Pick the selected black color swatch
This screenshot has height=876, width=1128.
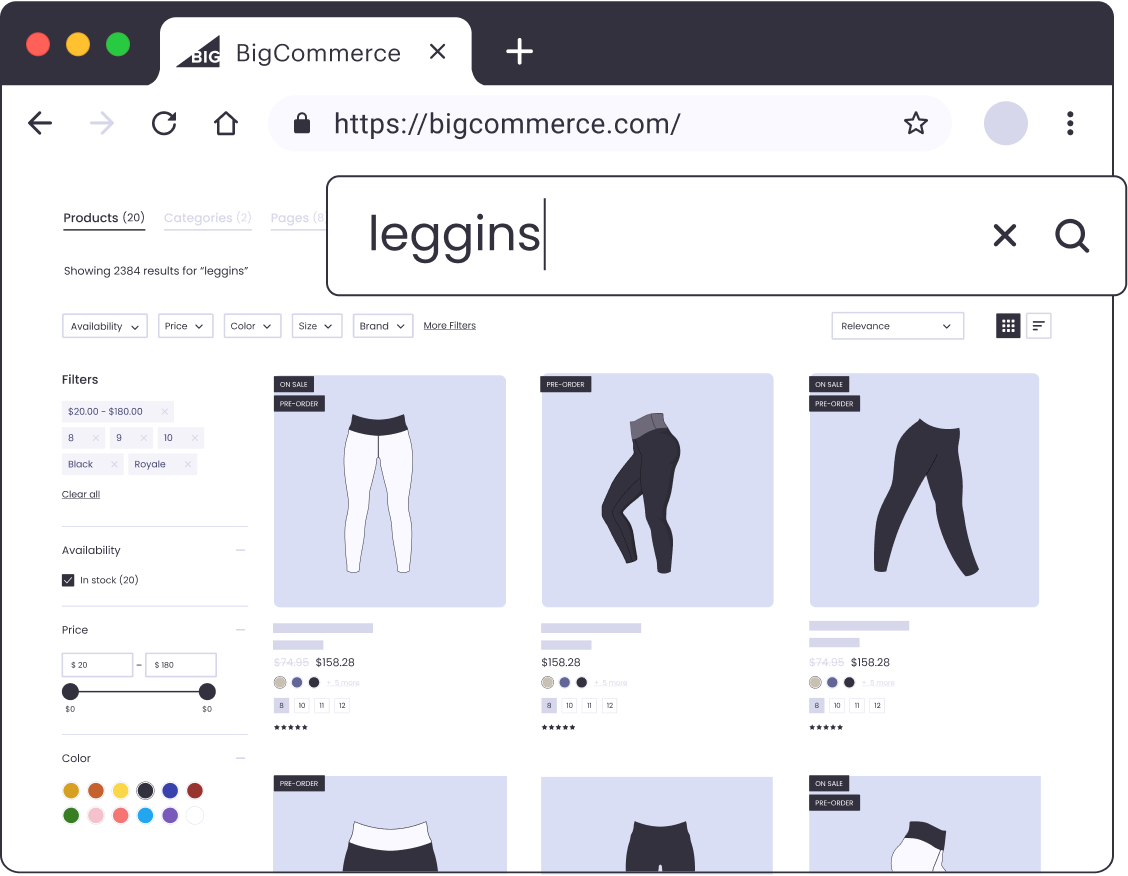coord(145,791)
